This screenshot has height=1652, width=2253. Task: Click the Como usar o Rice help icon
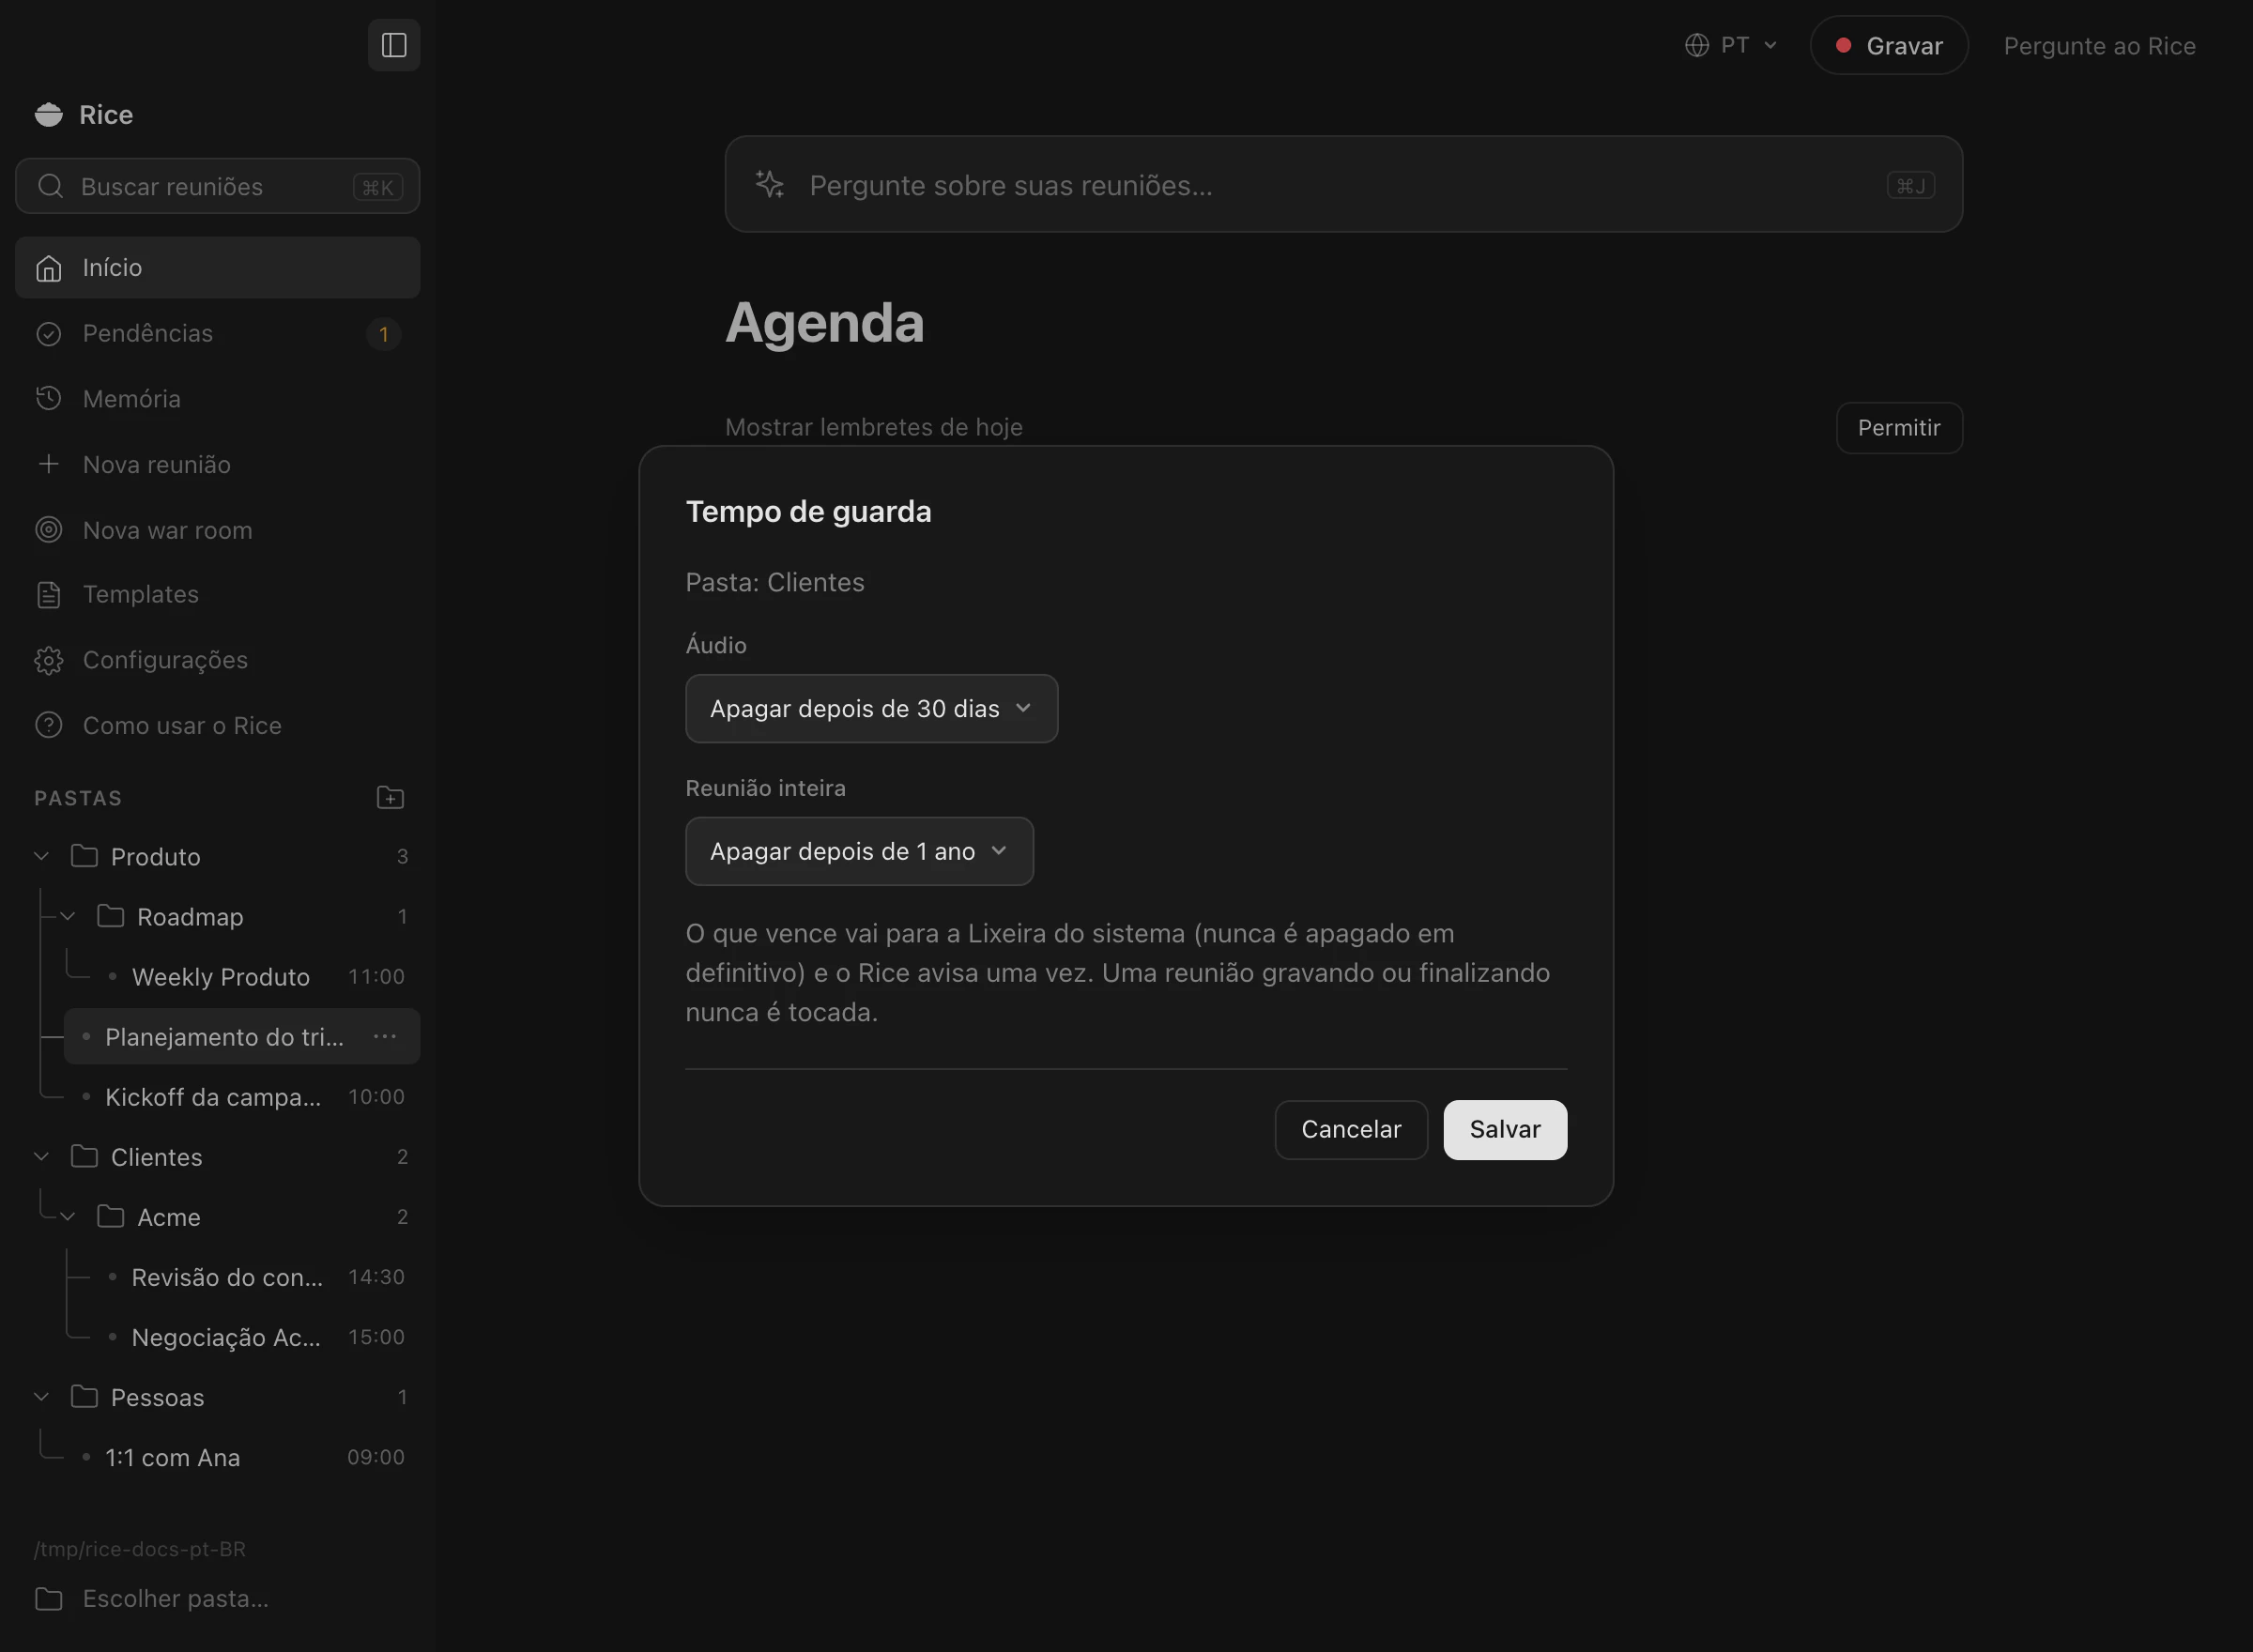[x=49, y=725]
